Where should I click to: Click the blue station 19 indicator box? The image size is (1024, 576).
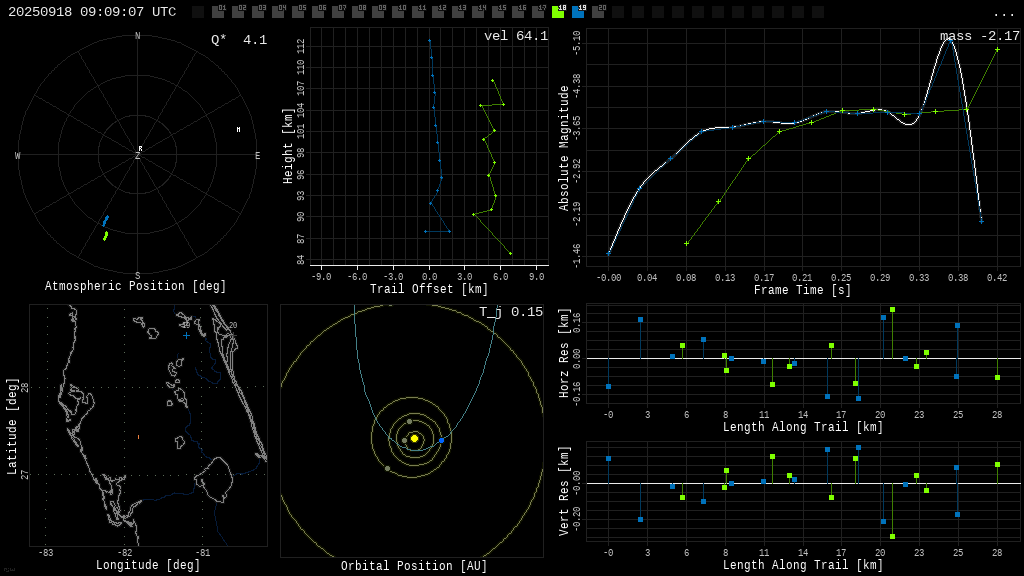[x=578, y=12]
